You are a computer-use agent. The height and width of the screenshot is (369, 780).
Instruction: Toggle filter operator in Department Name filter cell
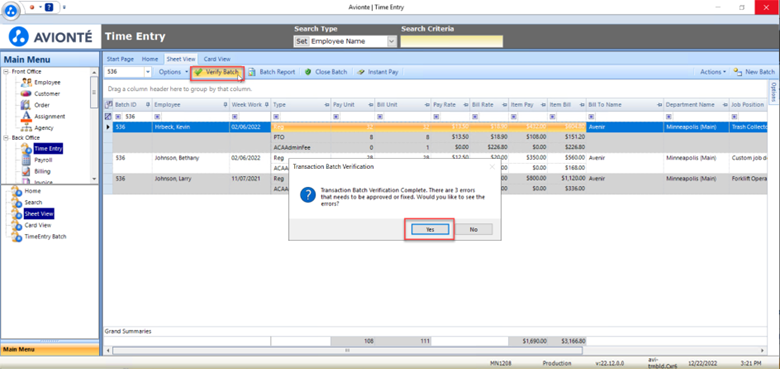point(669,116)
